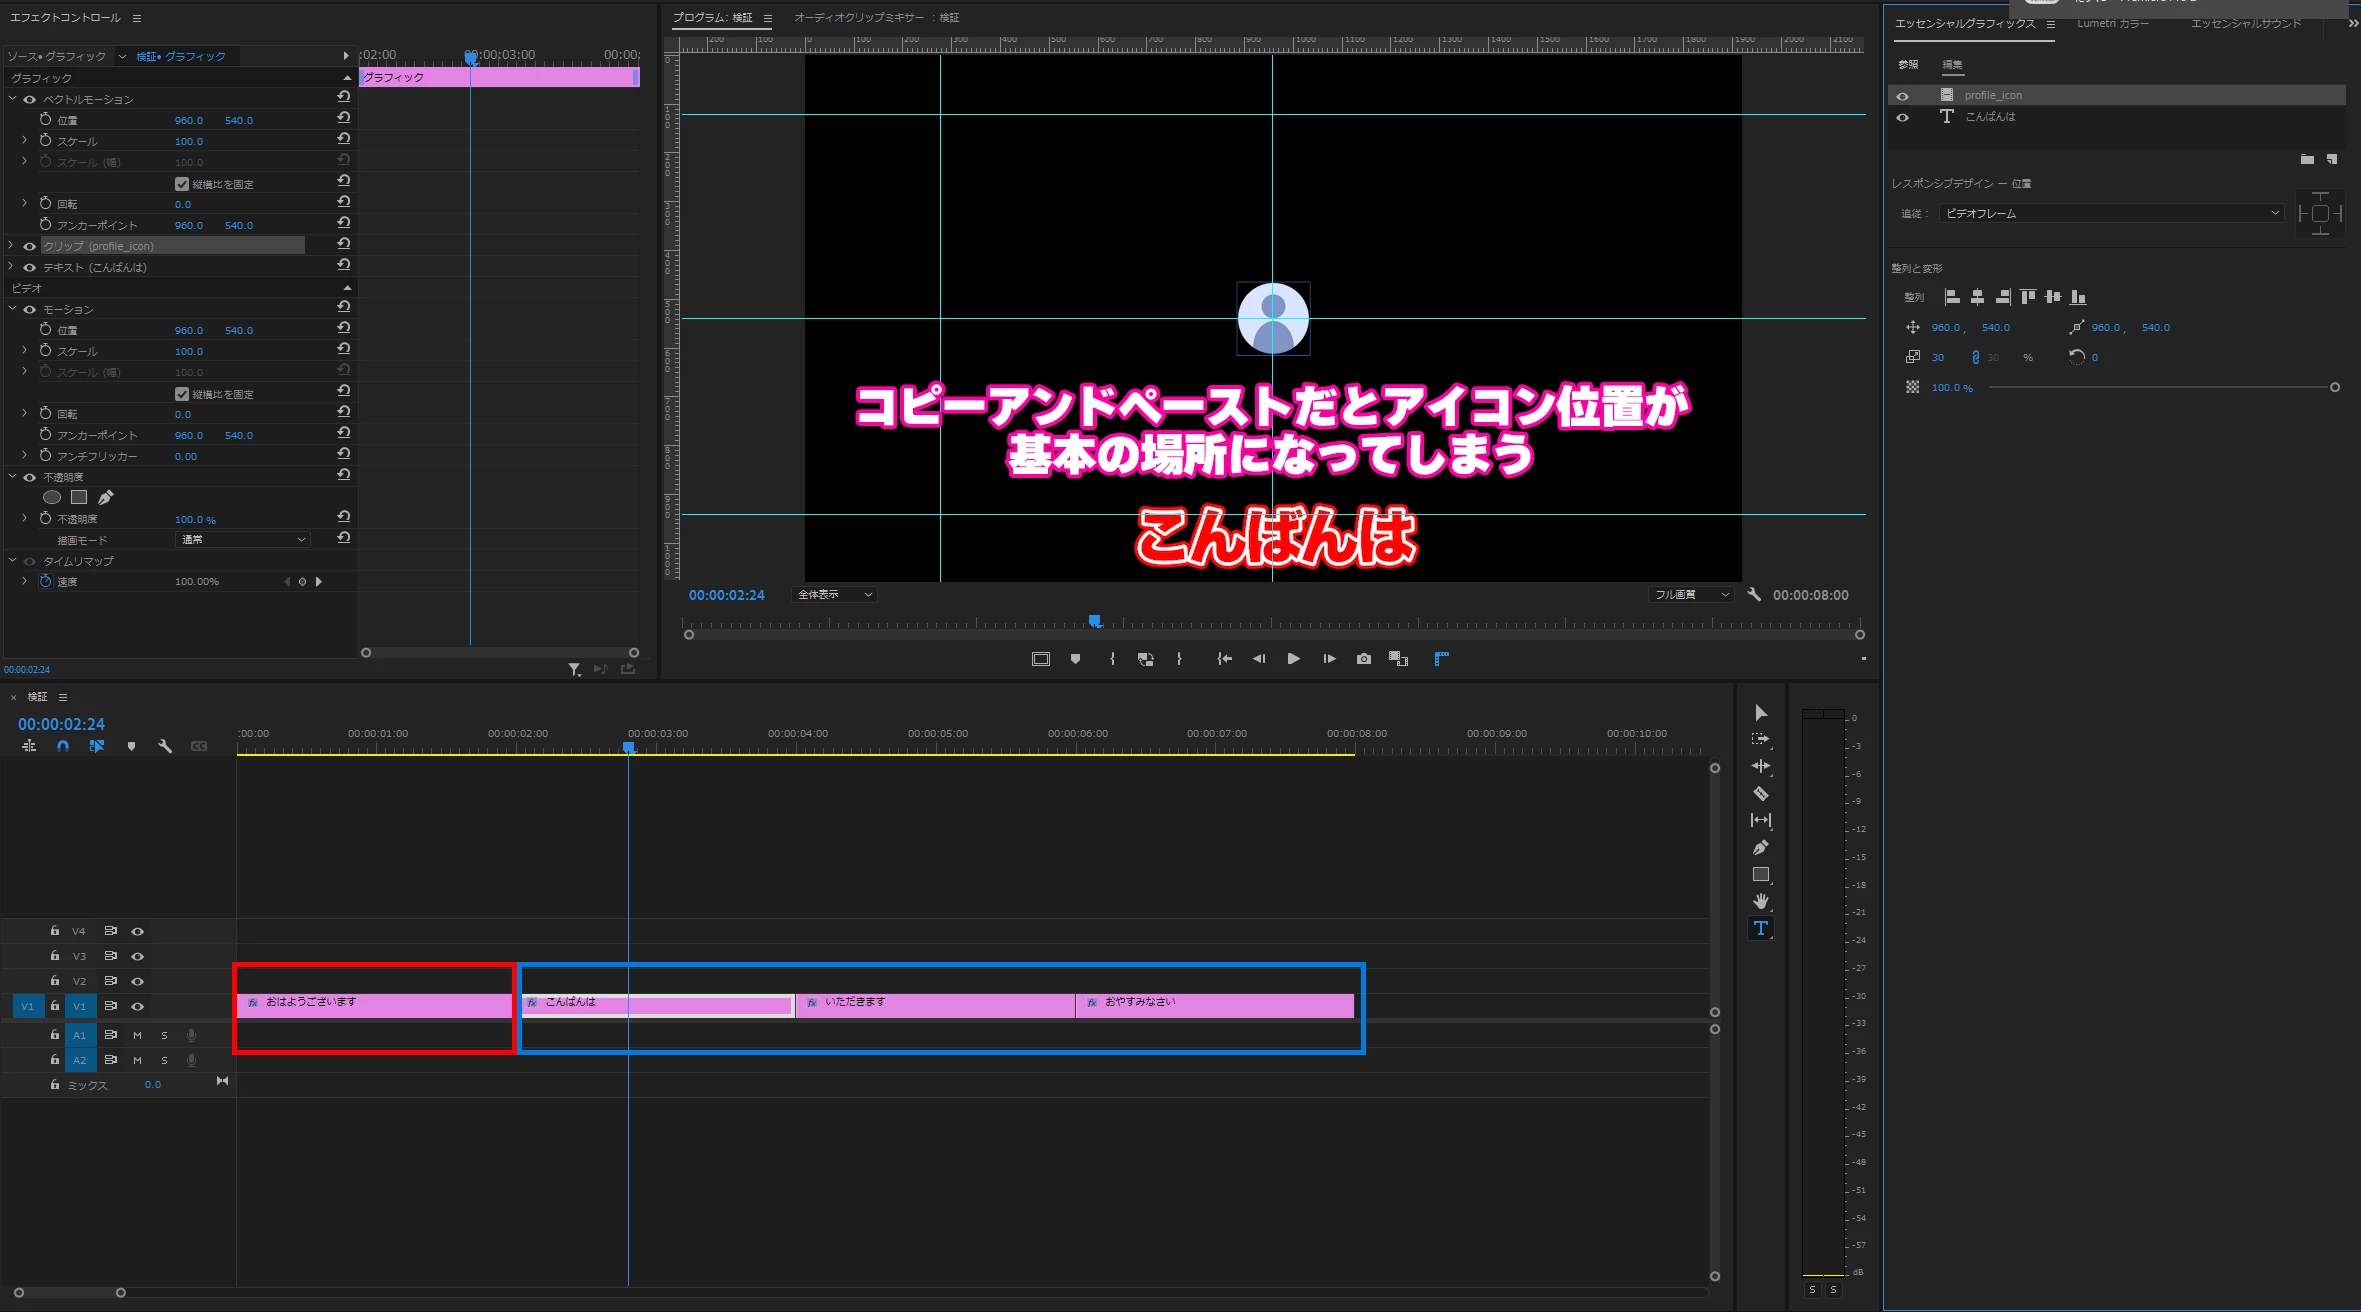Screen dimensions: 2361x1312
Task: Select the Hand tool
Action: [x=1761, y=901]
